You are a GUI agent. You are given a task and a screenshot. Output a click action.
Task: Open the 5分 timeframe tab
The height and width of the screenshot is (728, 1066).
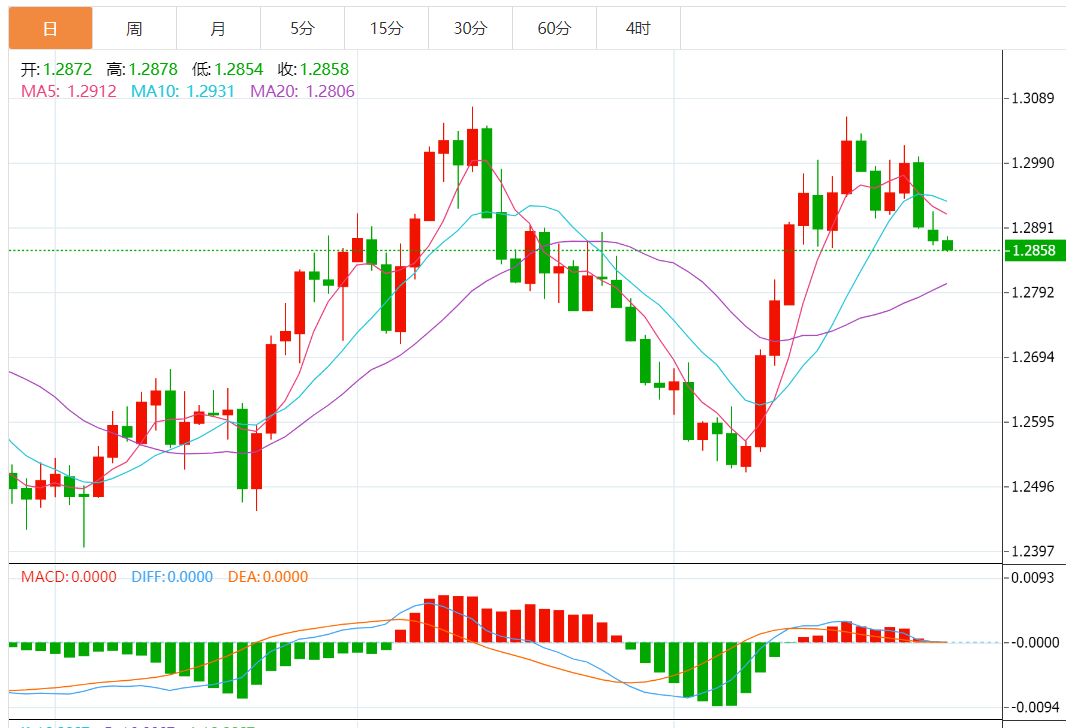tap(303, 29)
